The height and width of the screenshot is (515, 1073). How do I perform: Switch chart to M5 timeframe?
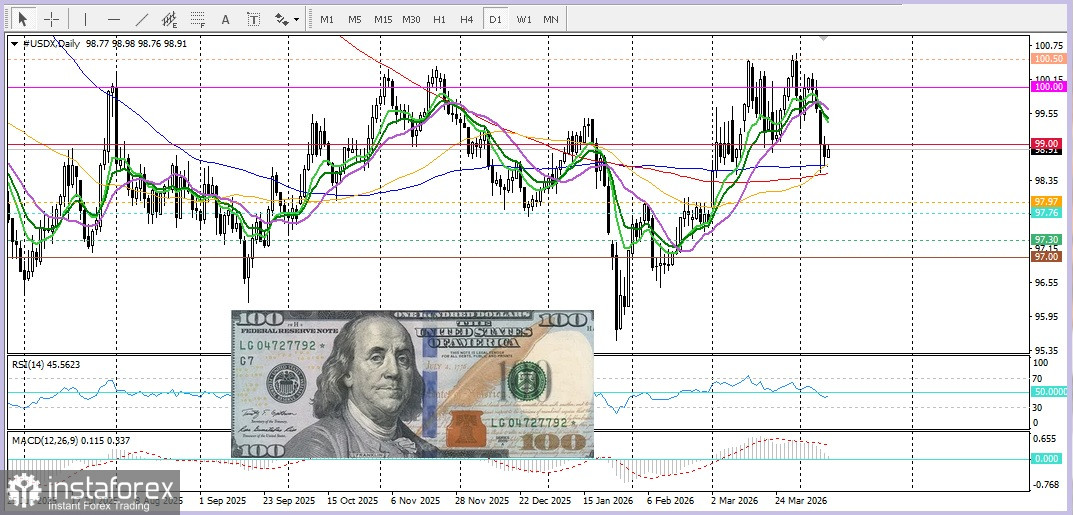coord(354,19)
